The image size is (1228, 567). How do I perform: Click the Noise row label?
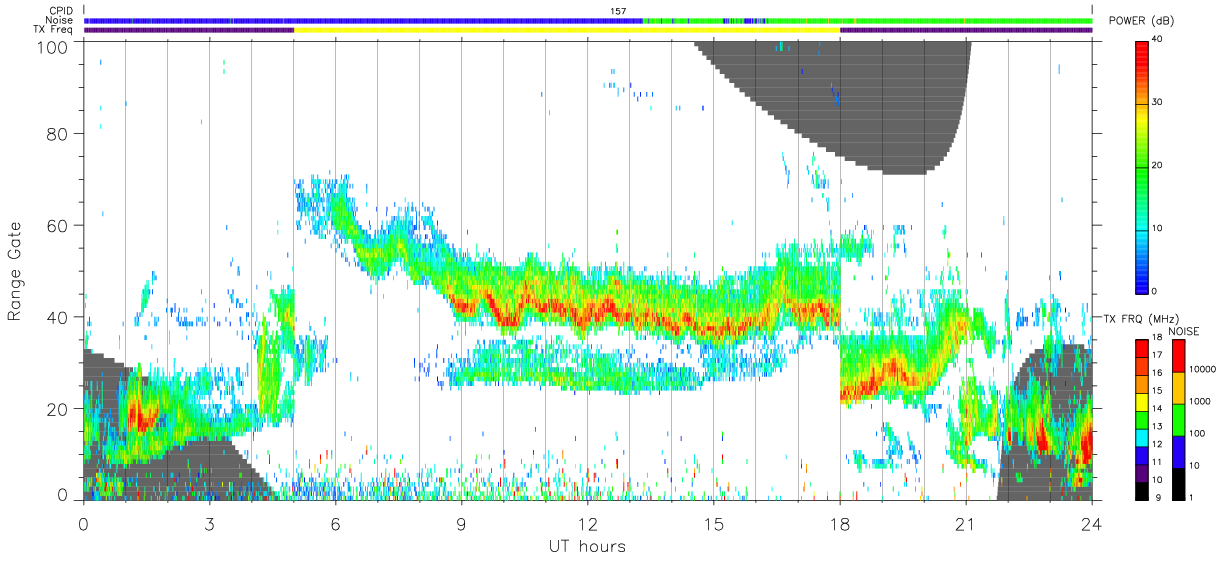pos(60,20)
